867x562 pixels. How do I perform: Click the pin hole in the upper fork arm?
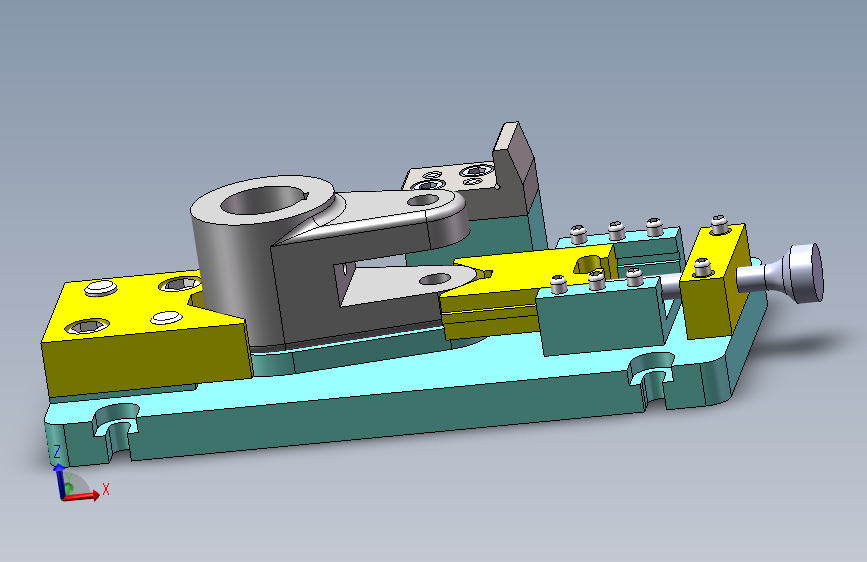423,200
